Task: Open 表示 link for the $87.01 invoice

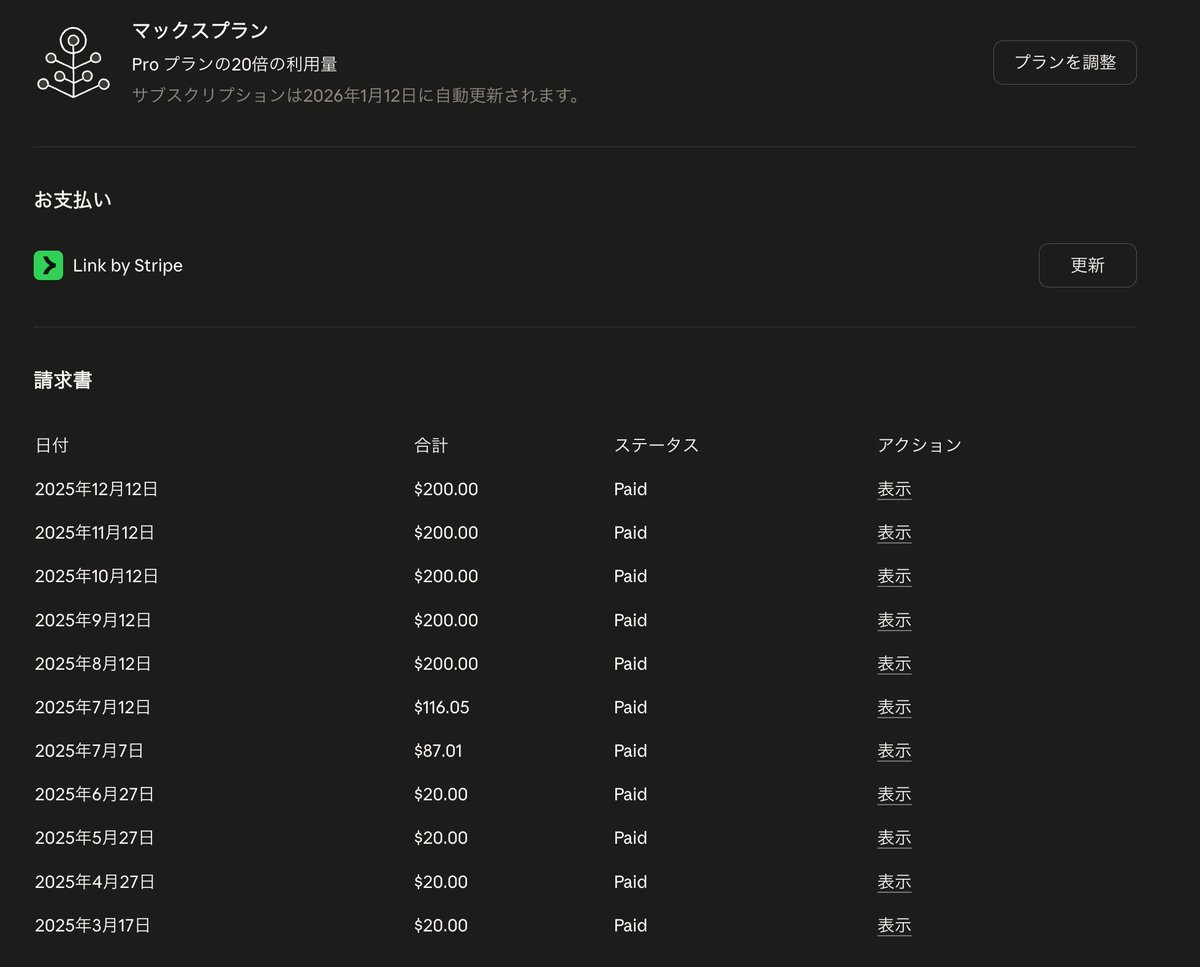Action: click(894, 751)
